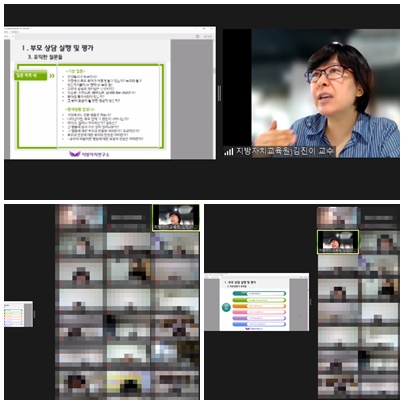Click the pink bar on lower-right slide
This screenshot has height=404, width=404.
coord(259,312)
